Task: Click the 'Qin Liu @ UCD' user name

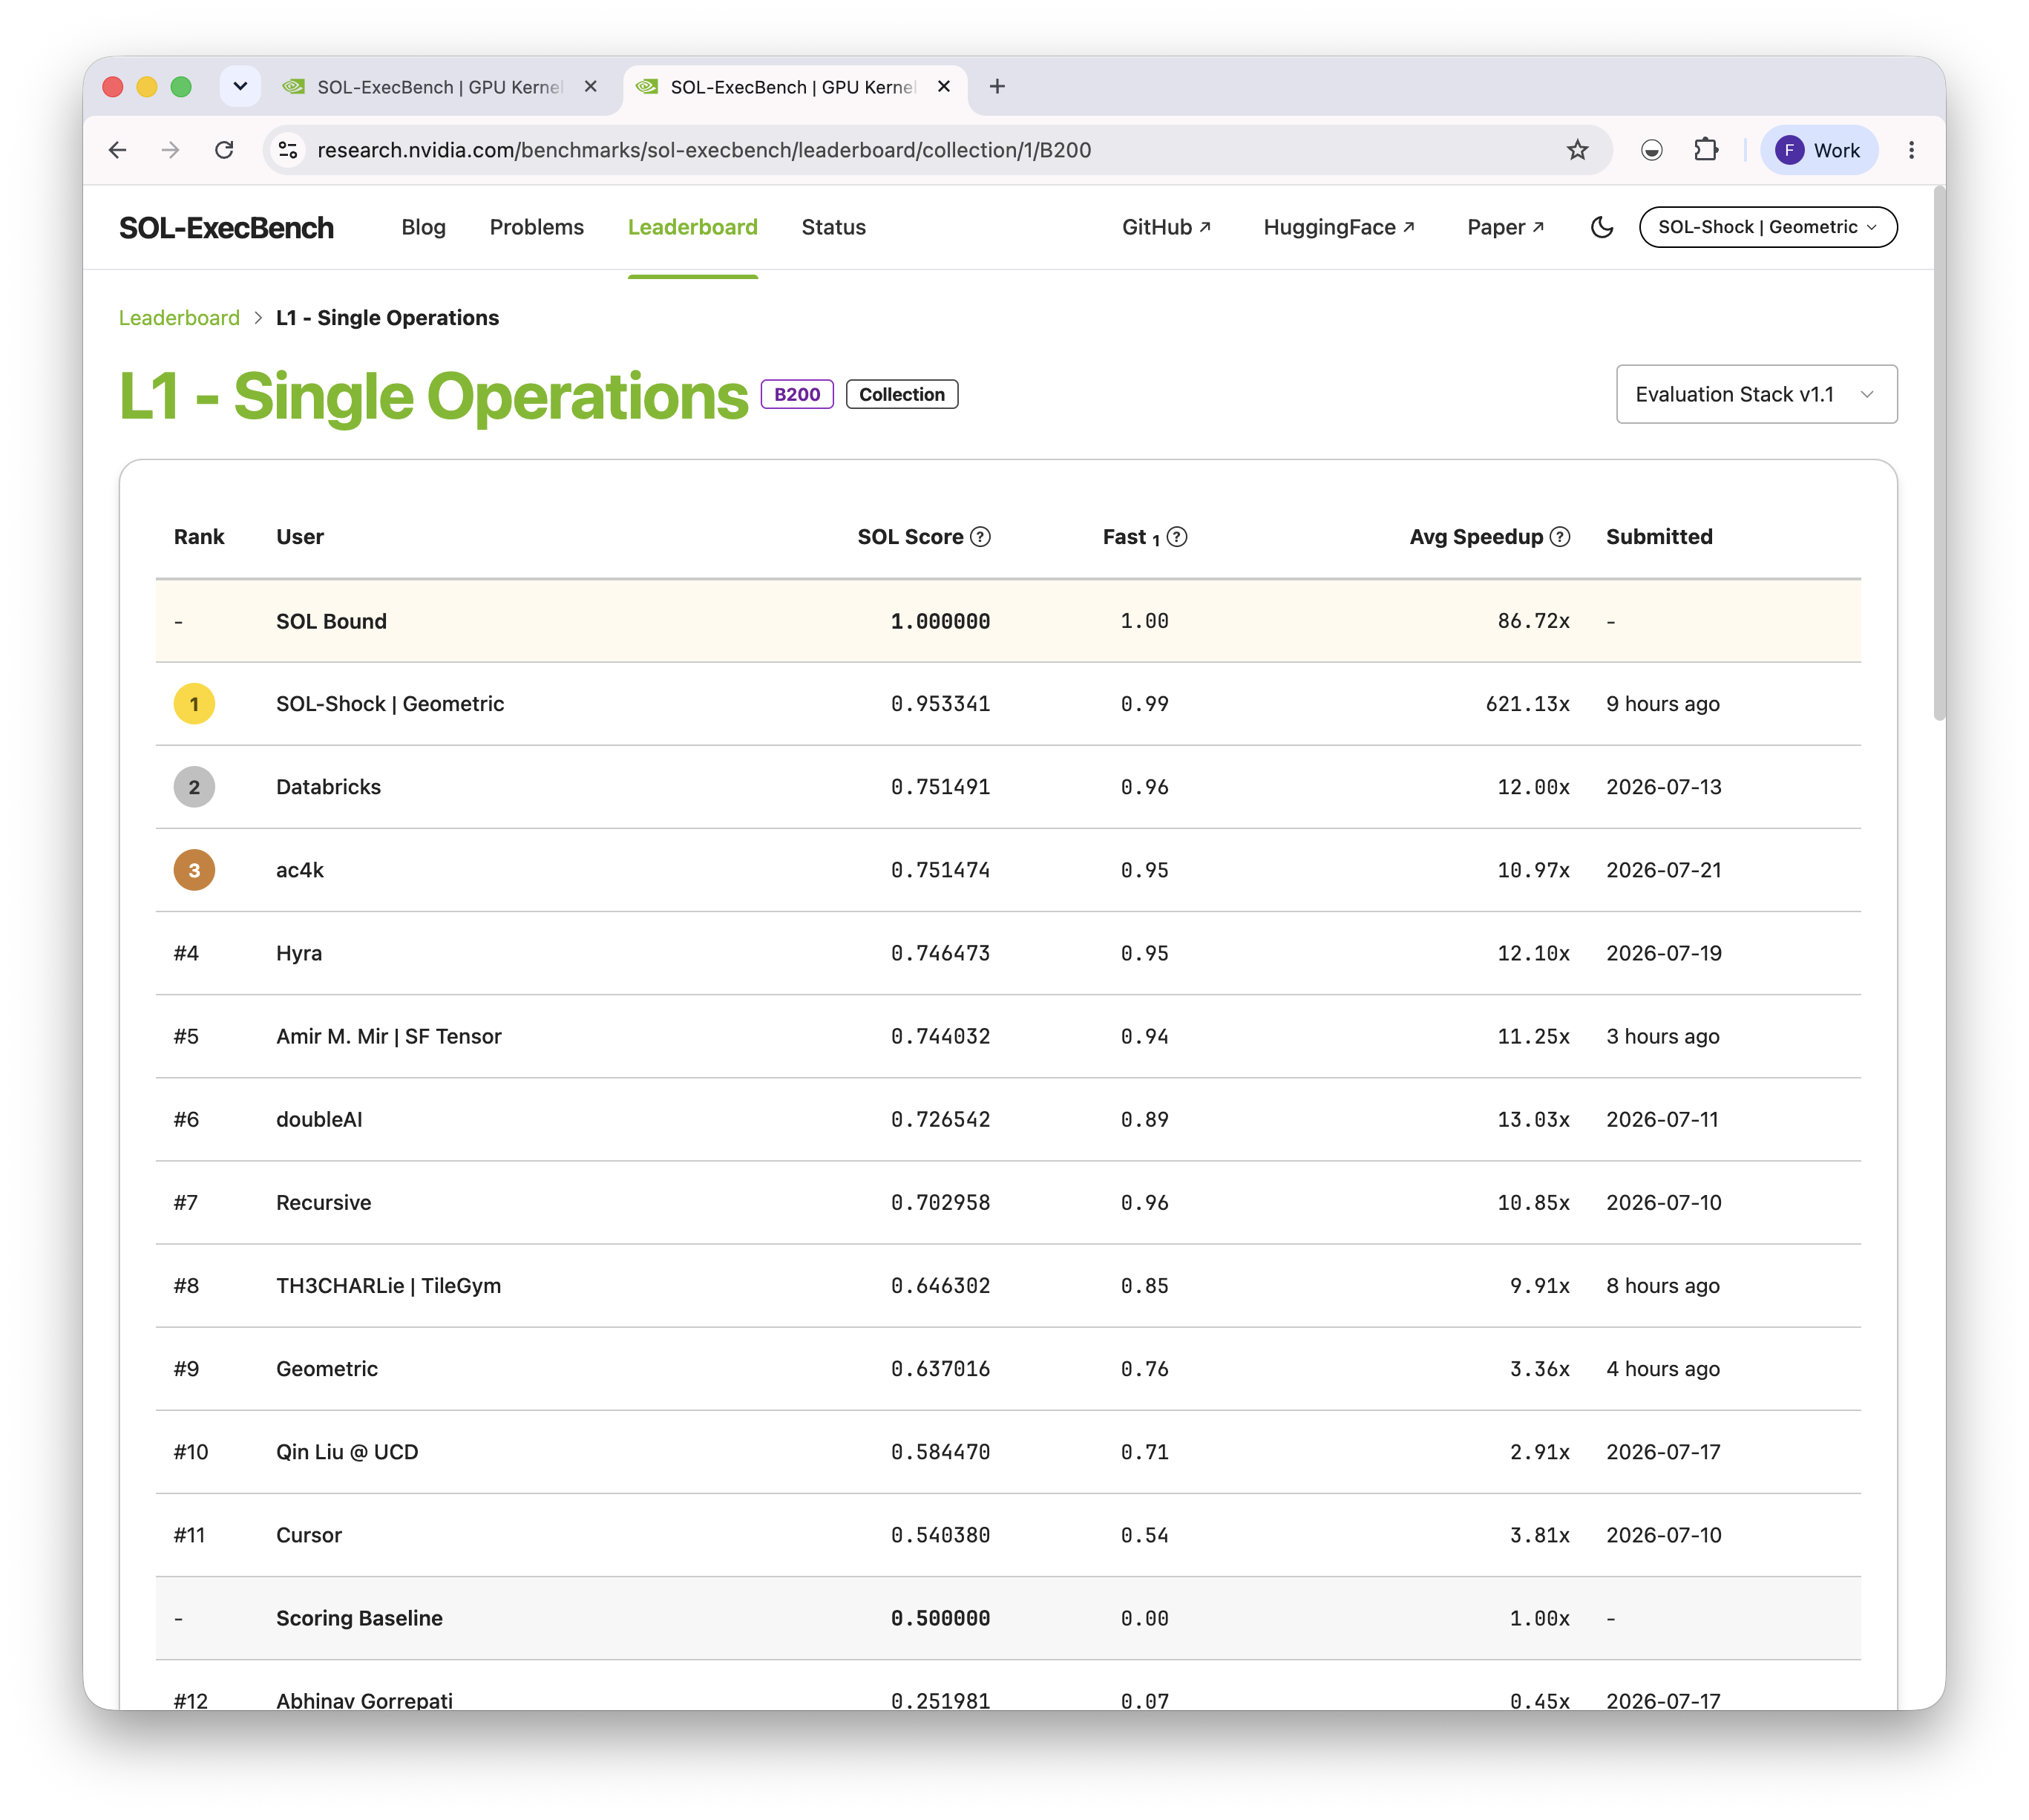Action: [347, 1452]
